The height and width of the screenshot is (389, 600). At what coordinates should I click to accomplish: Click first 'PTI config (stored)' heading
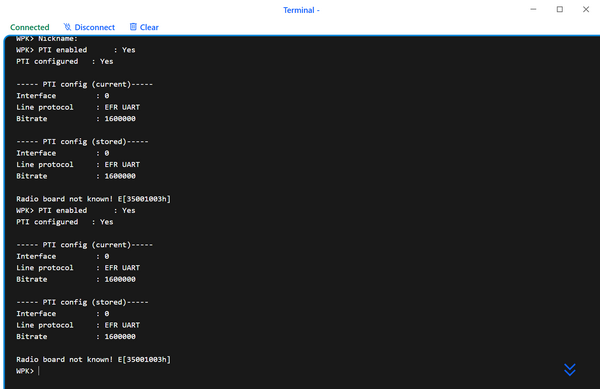(82, 142)
